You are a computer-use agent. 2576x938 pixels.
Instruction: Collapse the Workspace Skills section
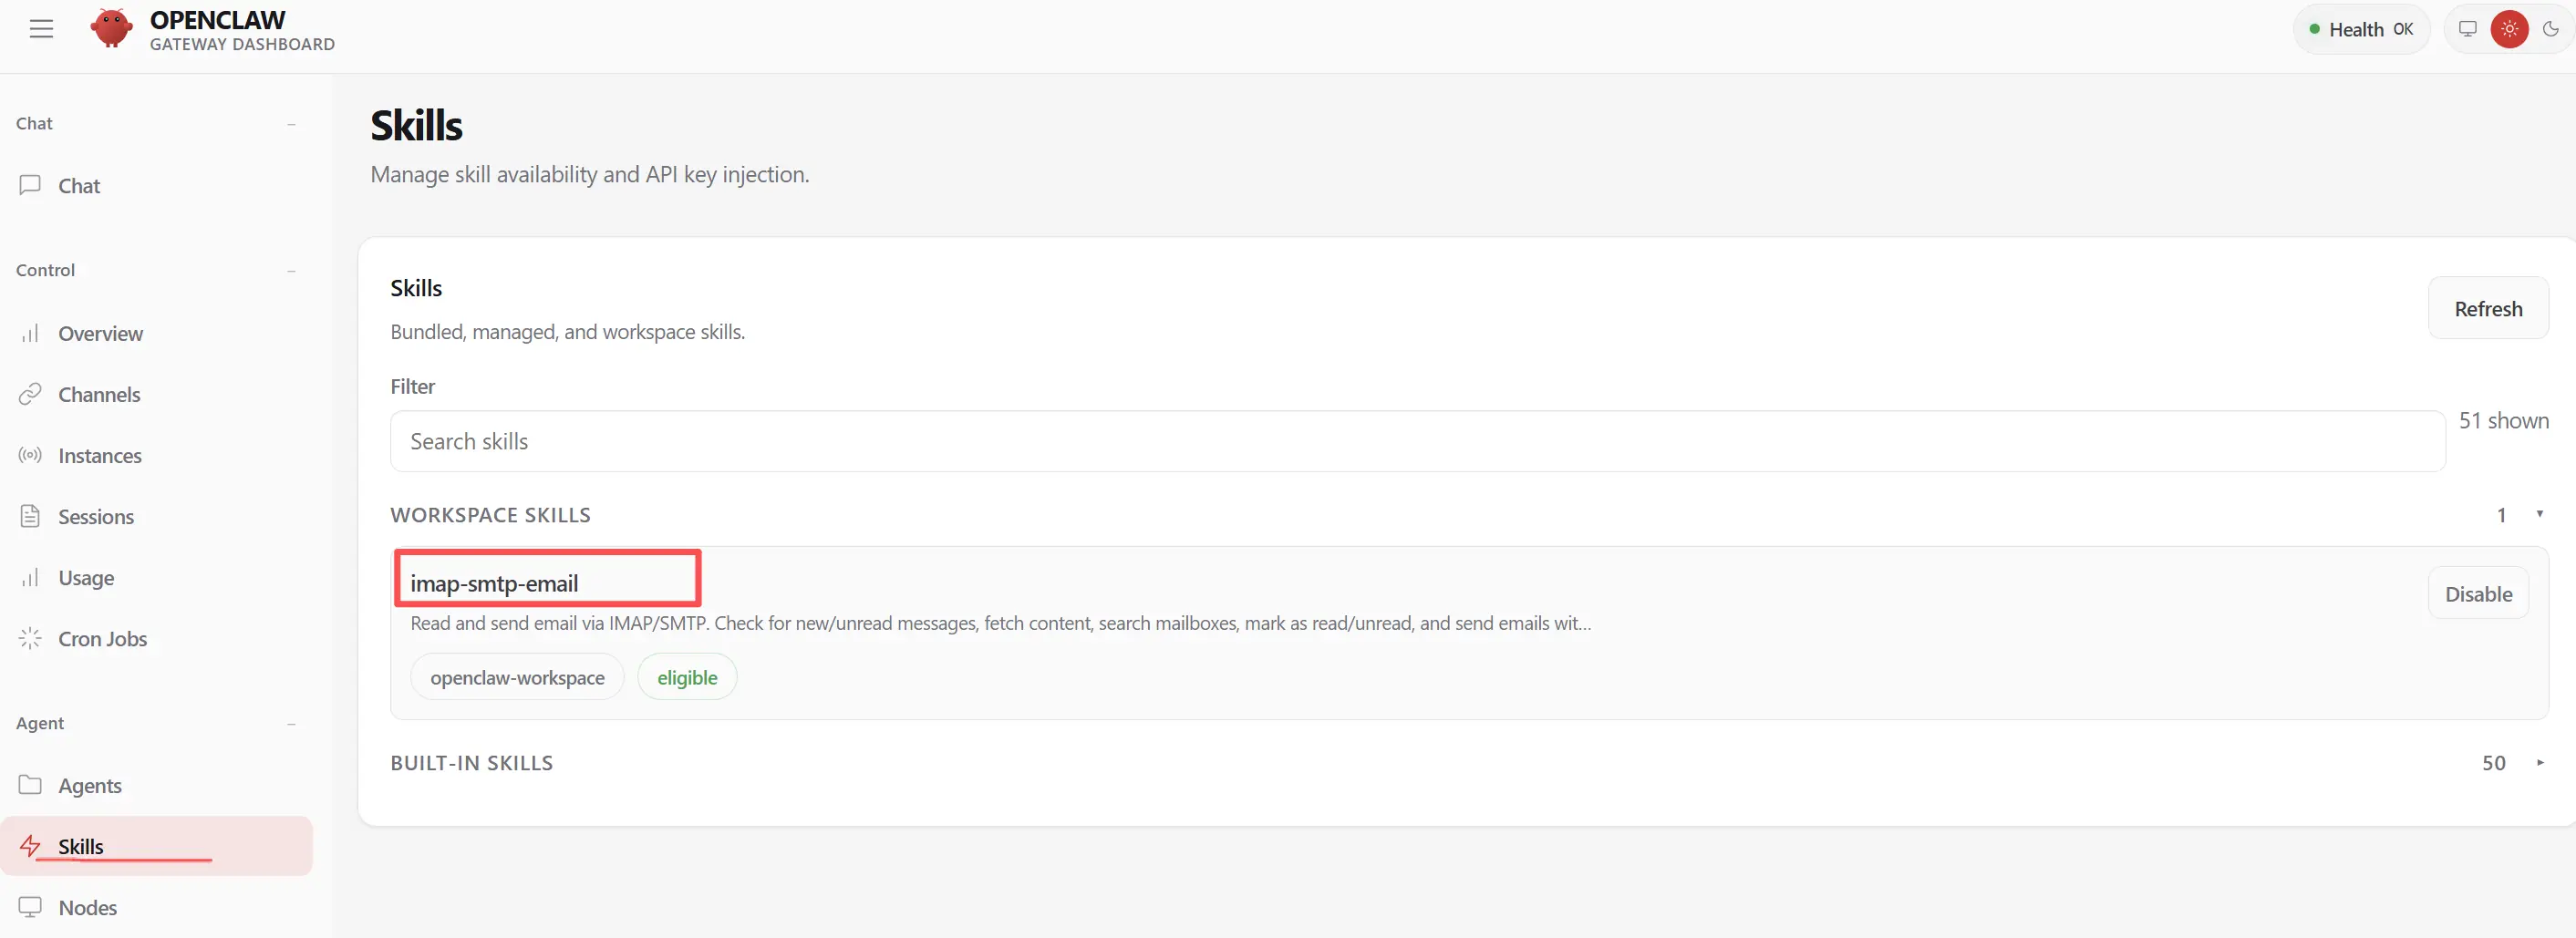coord(2539,515)
